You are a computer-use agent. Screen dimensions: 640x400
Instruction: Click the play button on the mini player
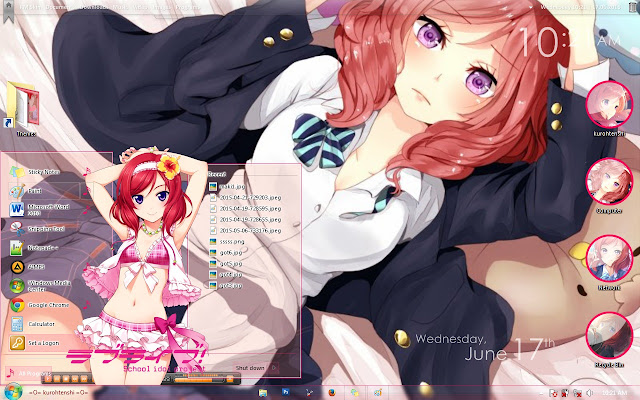pyautogui.click(x=48, y=379)
